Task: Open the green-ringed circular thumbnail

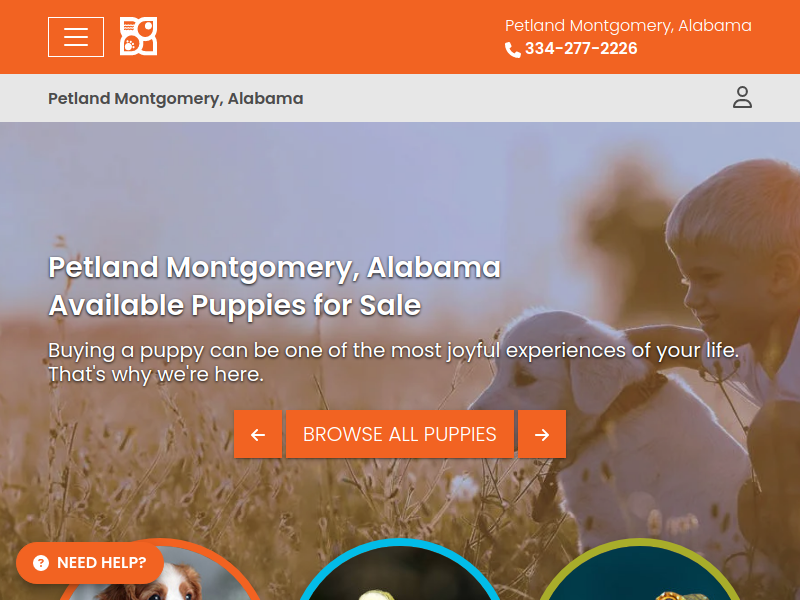Action: 639,571
